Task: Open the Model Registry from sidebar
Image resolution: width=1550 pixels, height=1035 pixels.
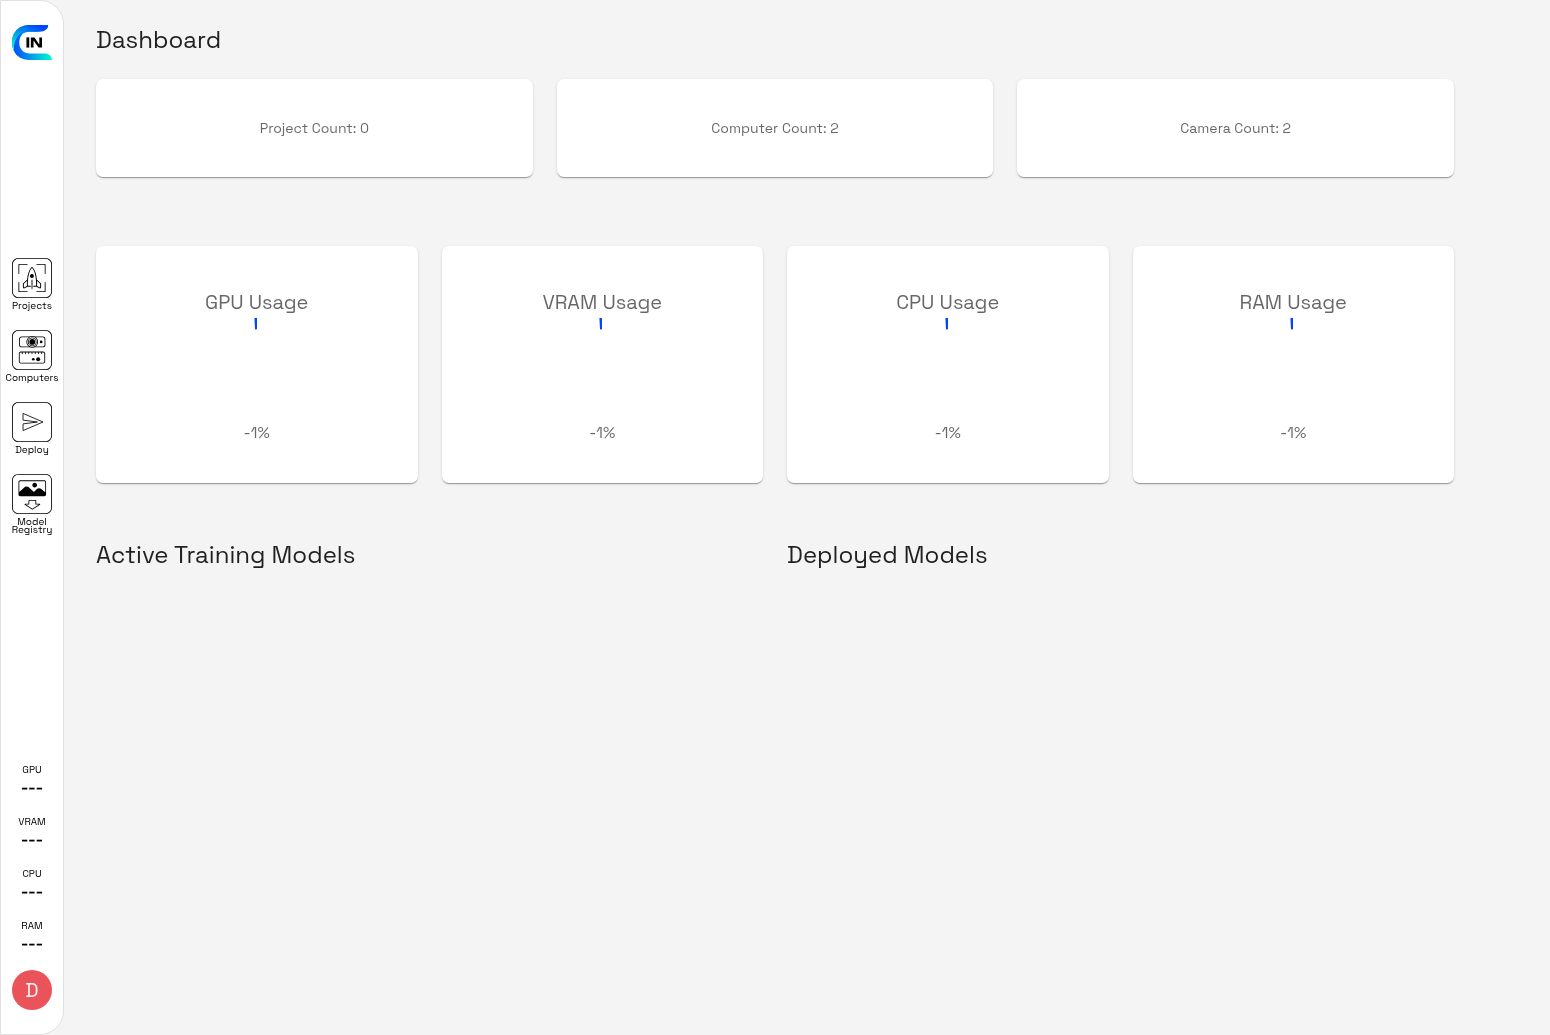Action: 31,500
